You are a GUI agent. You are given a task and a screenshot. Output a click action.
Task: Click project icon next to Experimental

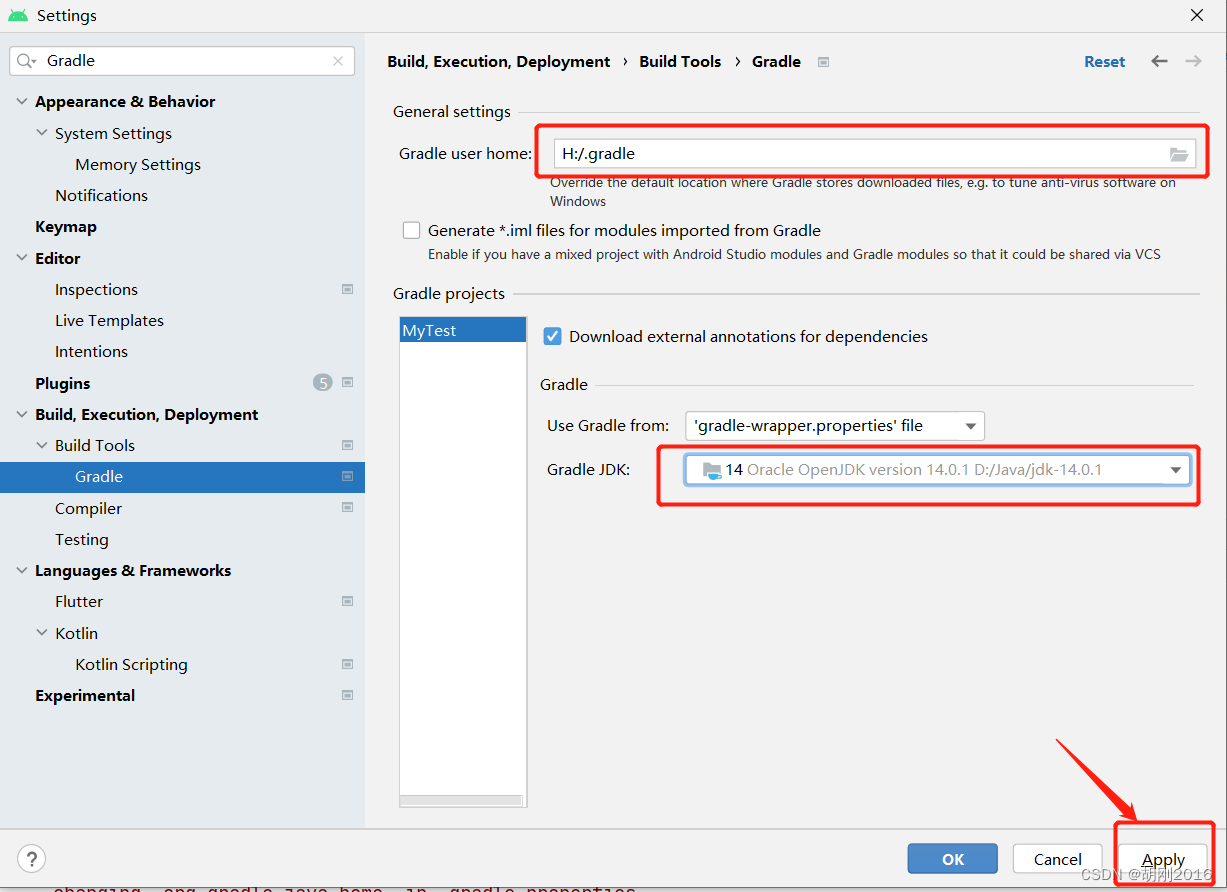pyautogui.click(x=347, y=695)
